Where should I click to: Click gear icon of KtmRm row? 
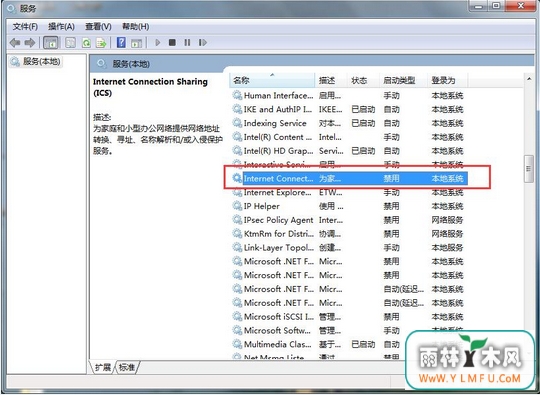pos(237,234)
